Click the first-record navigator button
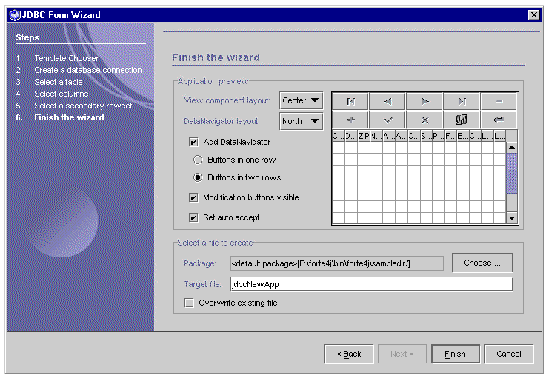The height and width of the screenshot is (378, 549). click(350, 102)
